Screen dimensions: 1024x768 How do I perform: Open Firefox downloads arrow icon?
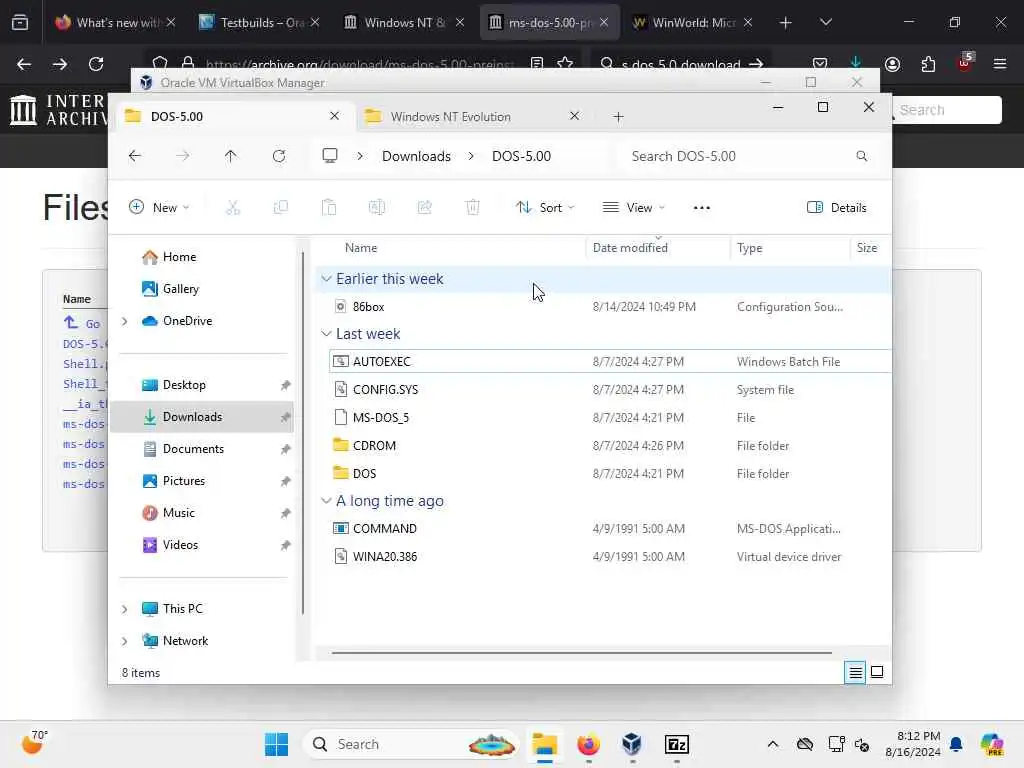(856, 63)
